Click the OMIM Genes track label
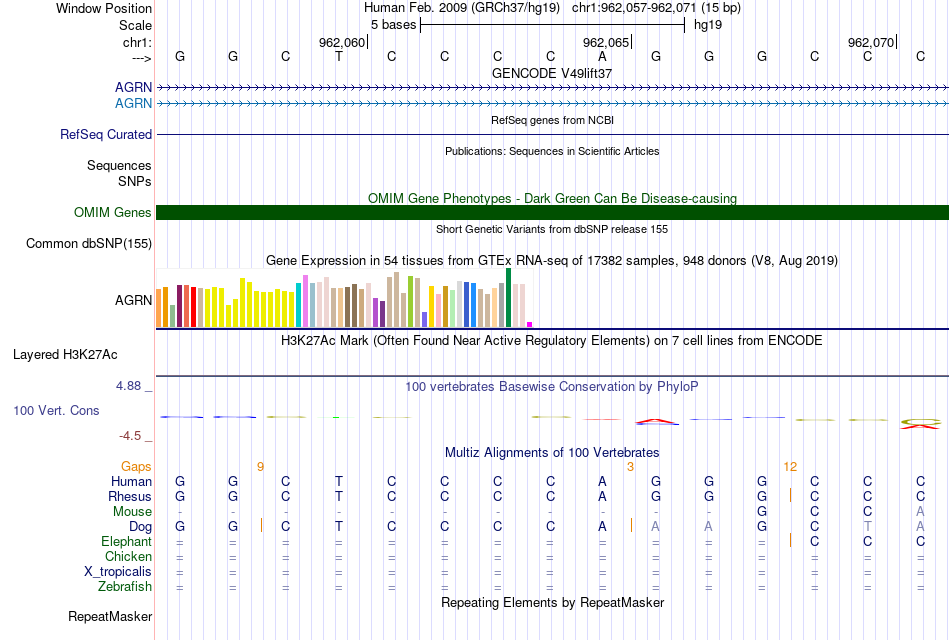This screenshot has width=950, height=640. [x=112, y=213]
